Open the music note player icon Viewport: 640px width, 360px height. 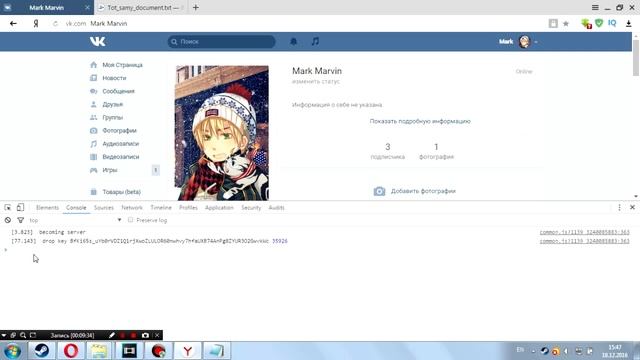315,41
